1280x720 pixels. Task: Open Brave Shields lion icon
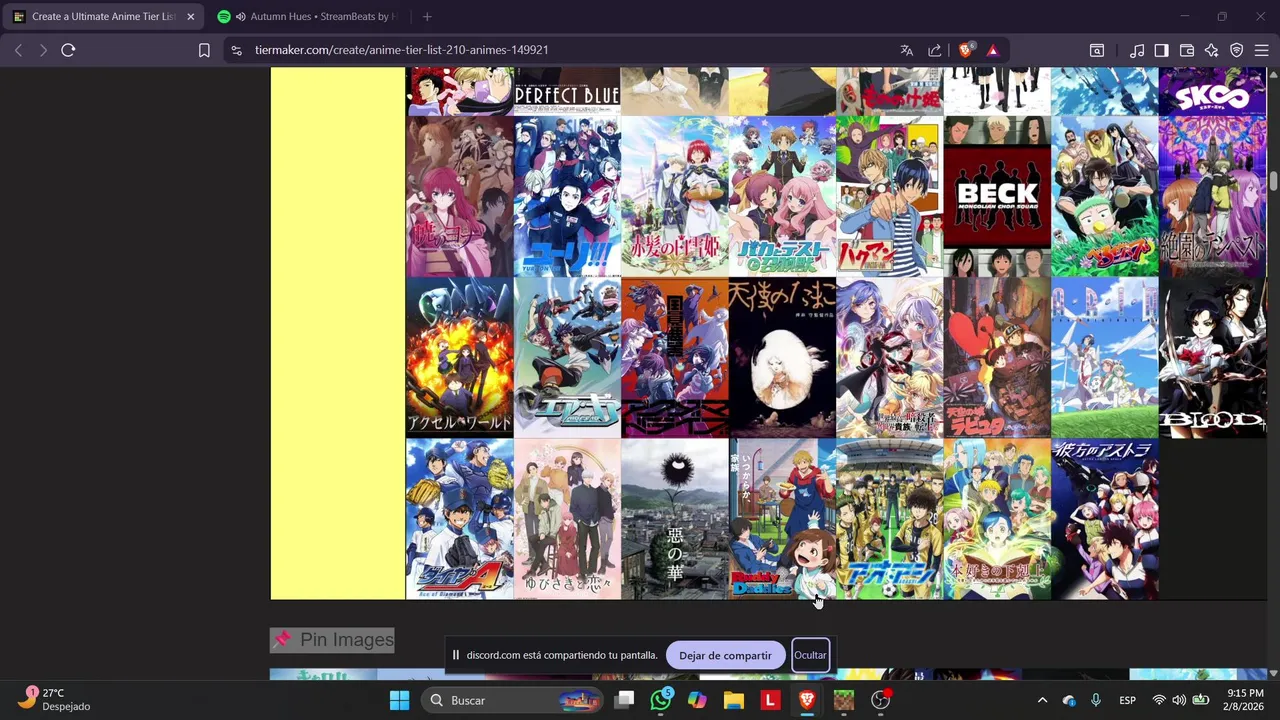966,50
